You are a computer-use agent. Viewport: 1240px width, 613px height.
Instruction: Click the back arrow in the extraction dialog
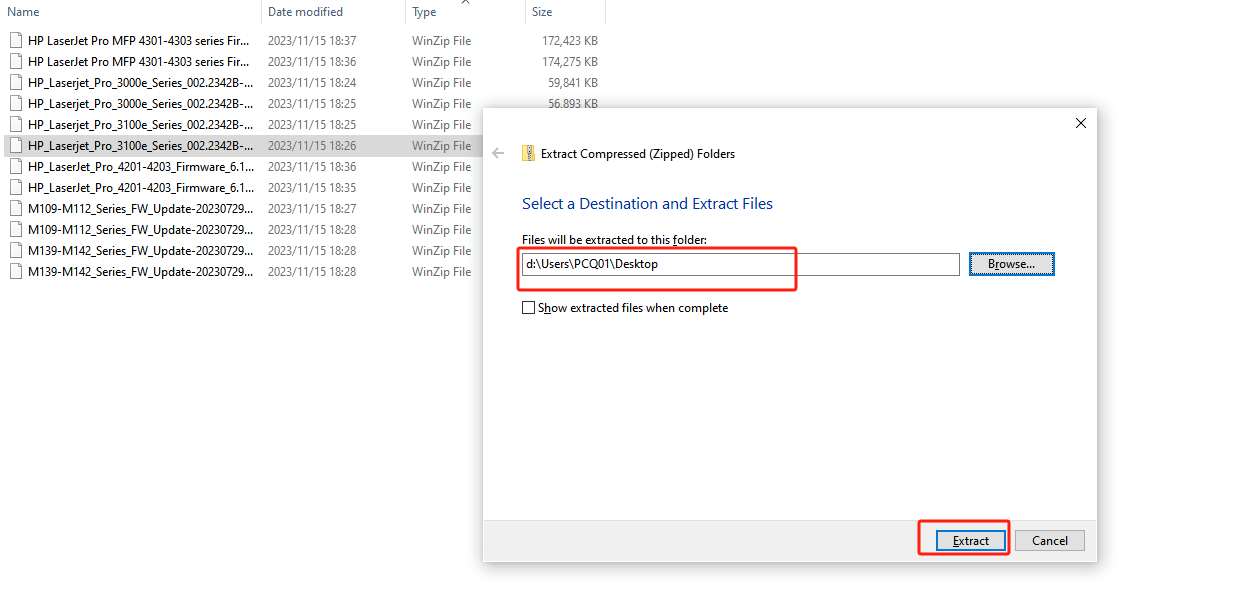click(498, 153)
